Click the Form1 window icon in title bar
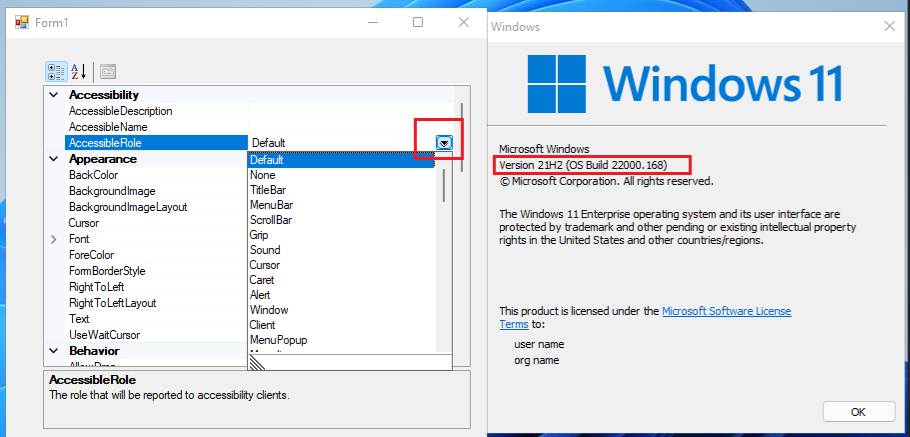910x437 pixels. tap(22, 23)
